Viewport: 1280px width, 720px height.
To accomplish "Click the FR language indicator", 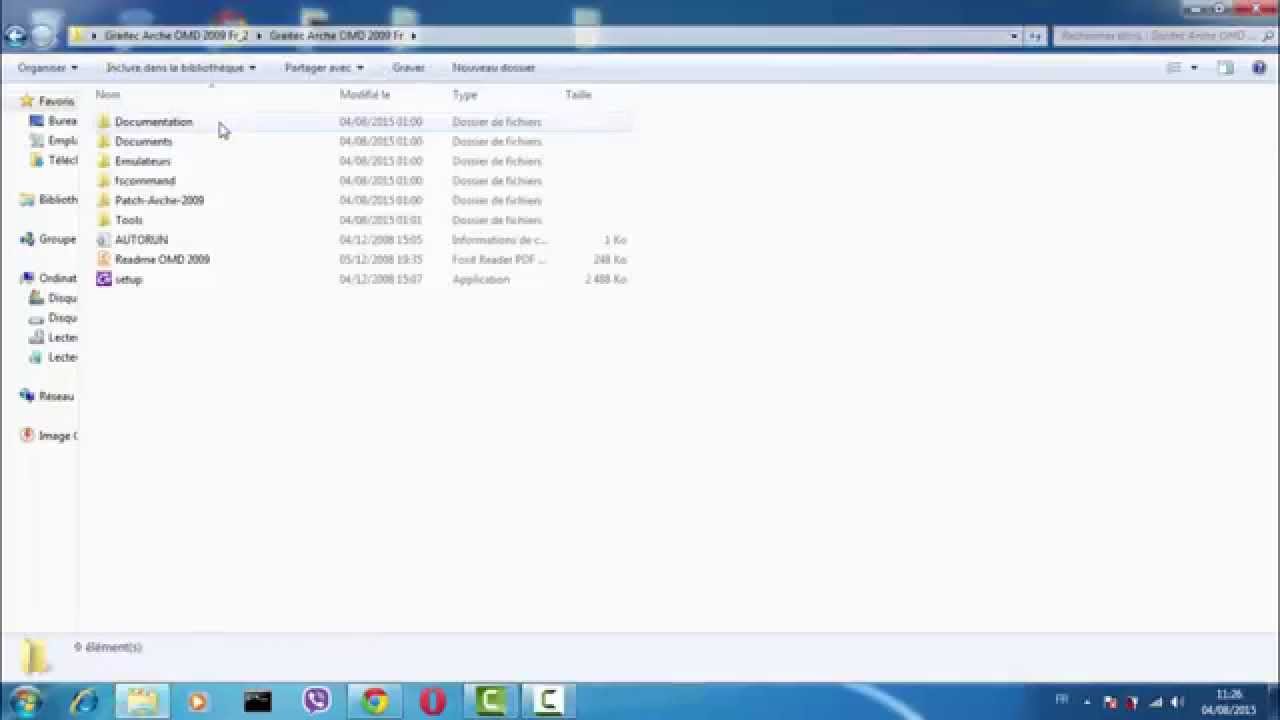I will point(1062,700).
